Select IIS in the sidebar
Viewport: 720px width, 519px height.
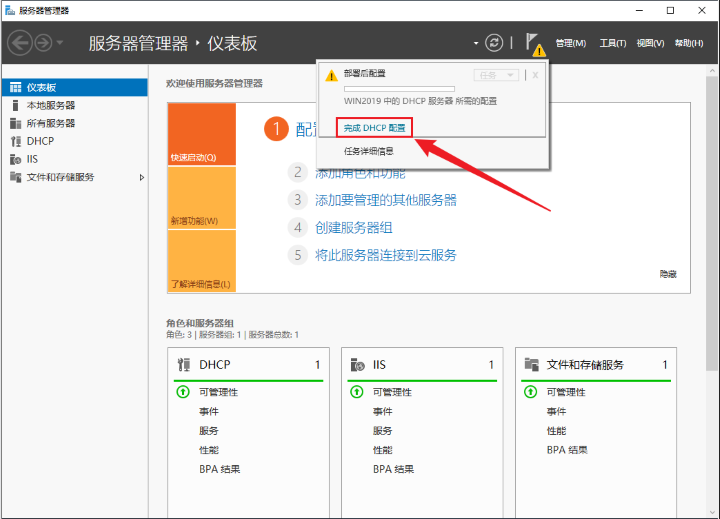point(75,159)
